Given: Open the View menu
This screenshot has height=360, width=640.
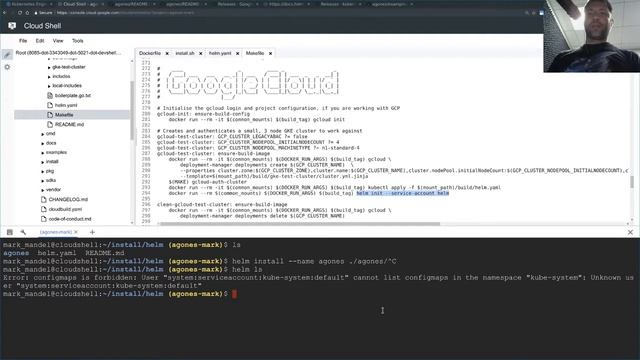Looking at the screenshot, I should 58,41.
